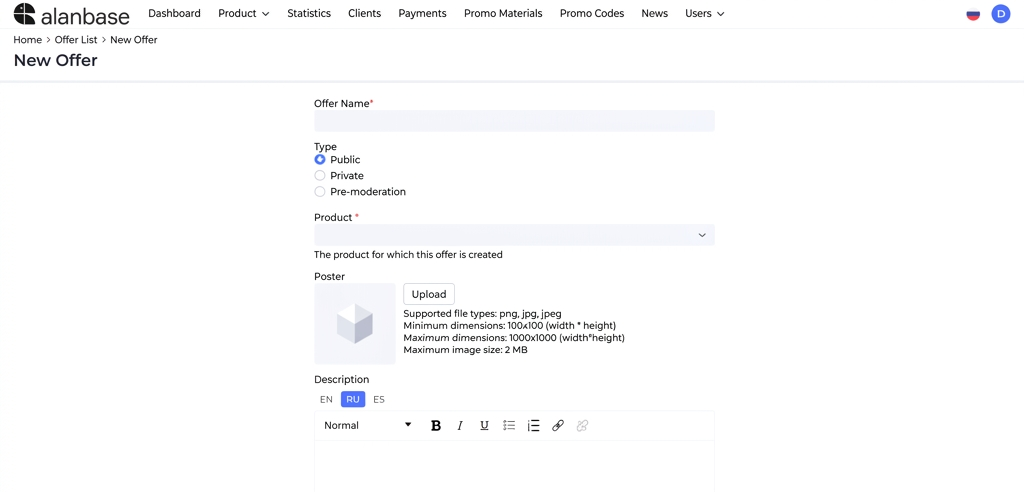The width and height of the screenshot is (1024, 492).
Task: Click the Upload poster button
Action: (428, 294)
